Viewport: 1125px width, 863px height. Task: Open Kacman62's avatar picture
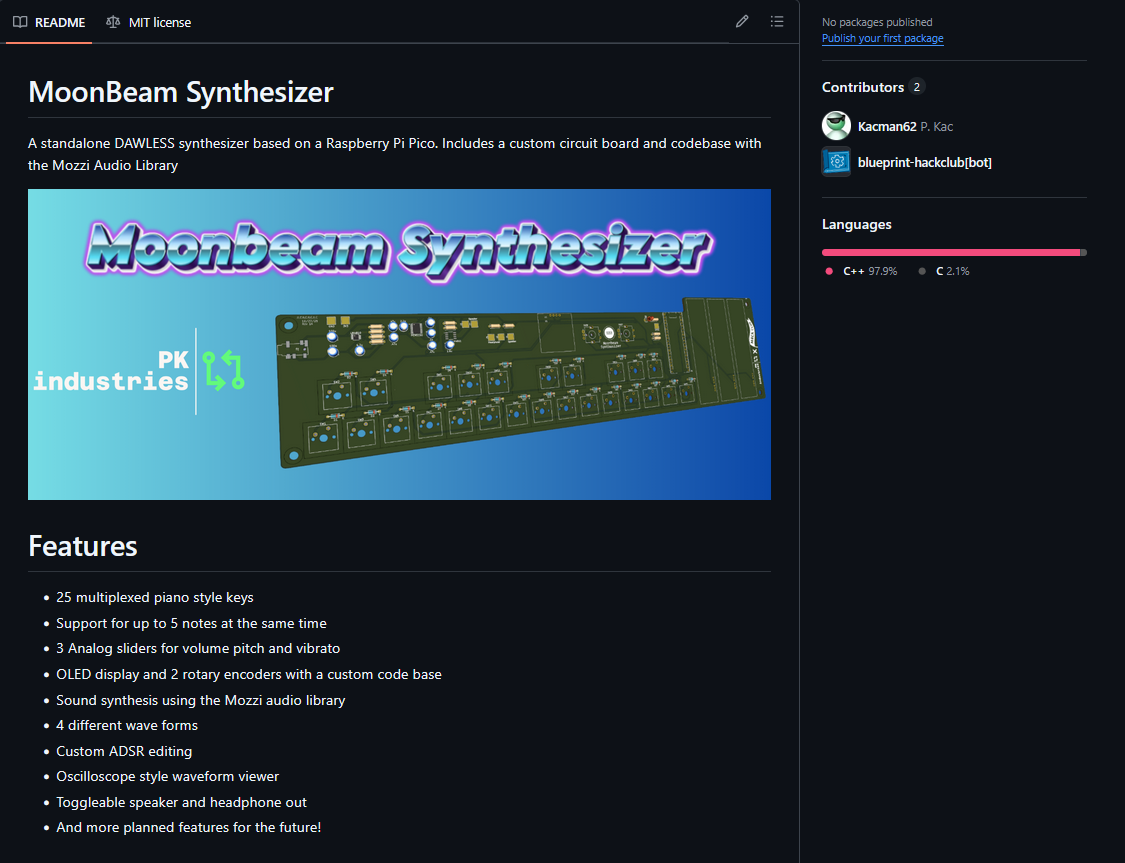tap(836, 126)
